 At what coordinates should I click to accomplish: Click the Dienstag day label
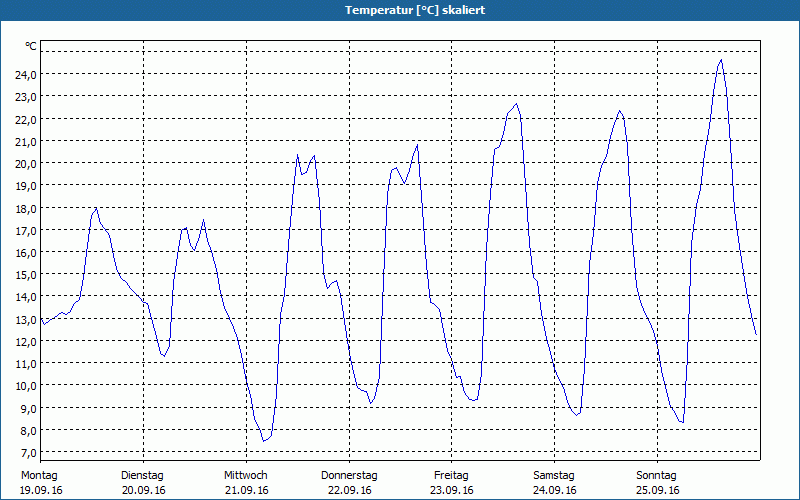point(142,476)
